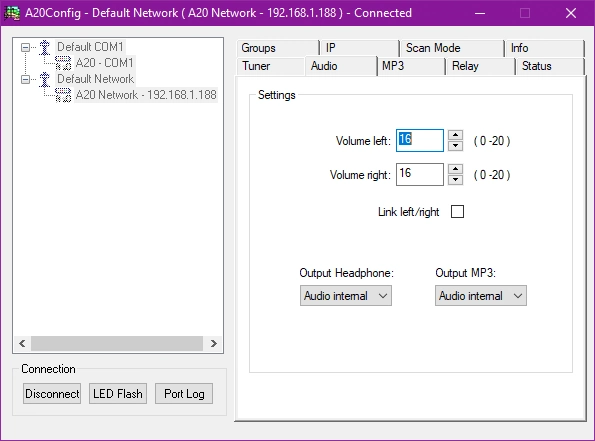This screenshot has height=441, width=595.
Task: Select the Default Network antenna icon
Action: pos(44,79)
